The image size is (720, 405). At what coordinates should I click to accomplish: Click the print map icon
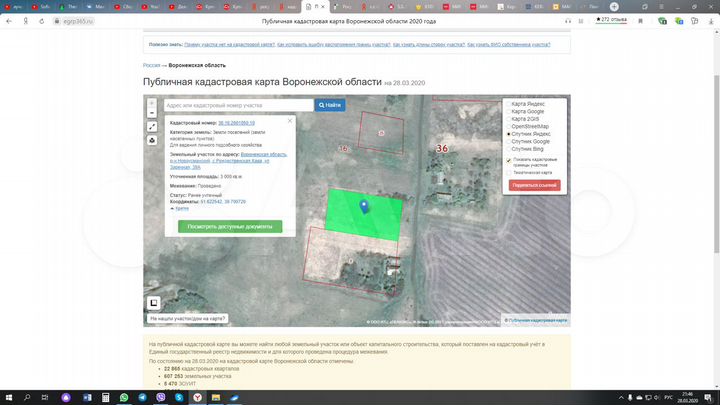(x=152, y=140)
